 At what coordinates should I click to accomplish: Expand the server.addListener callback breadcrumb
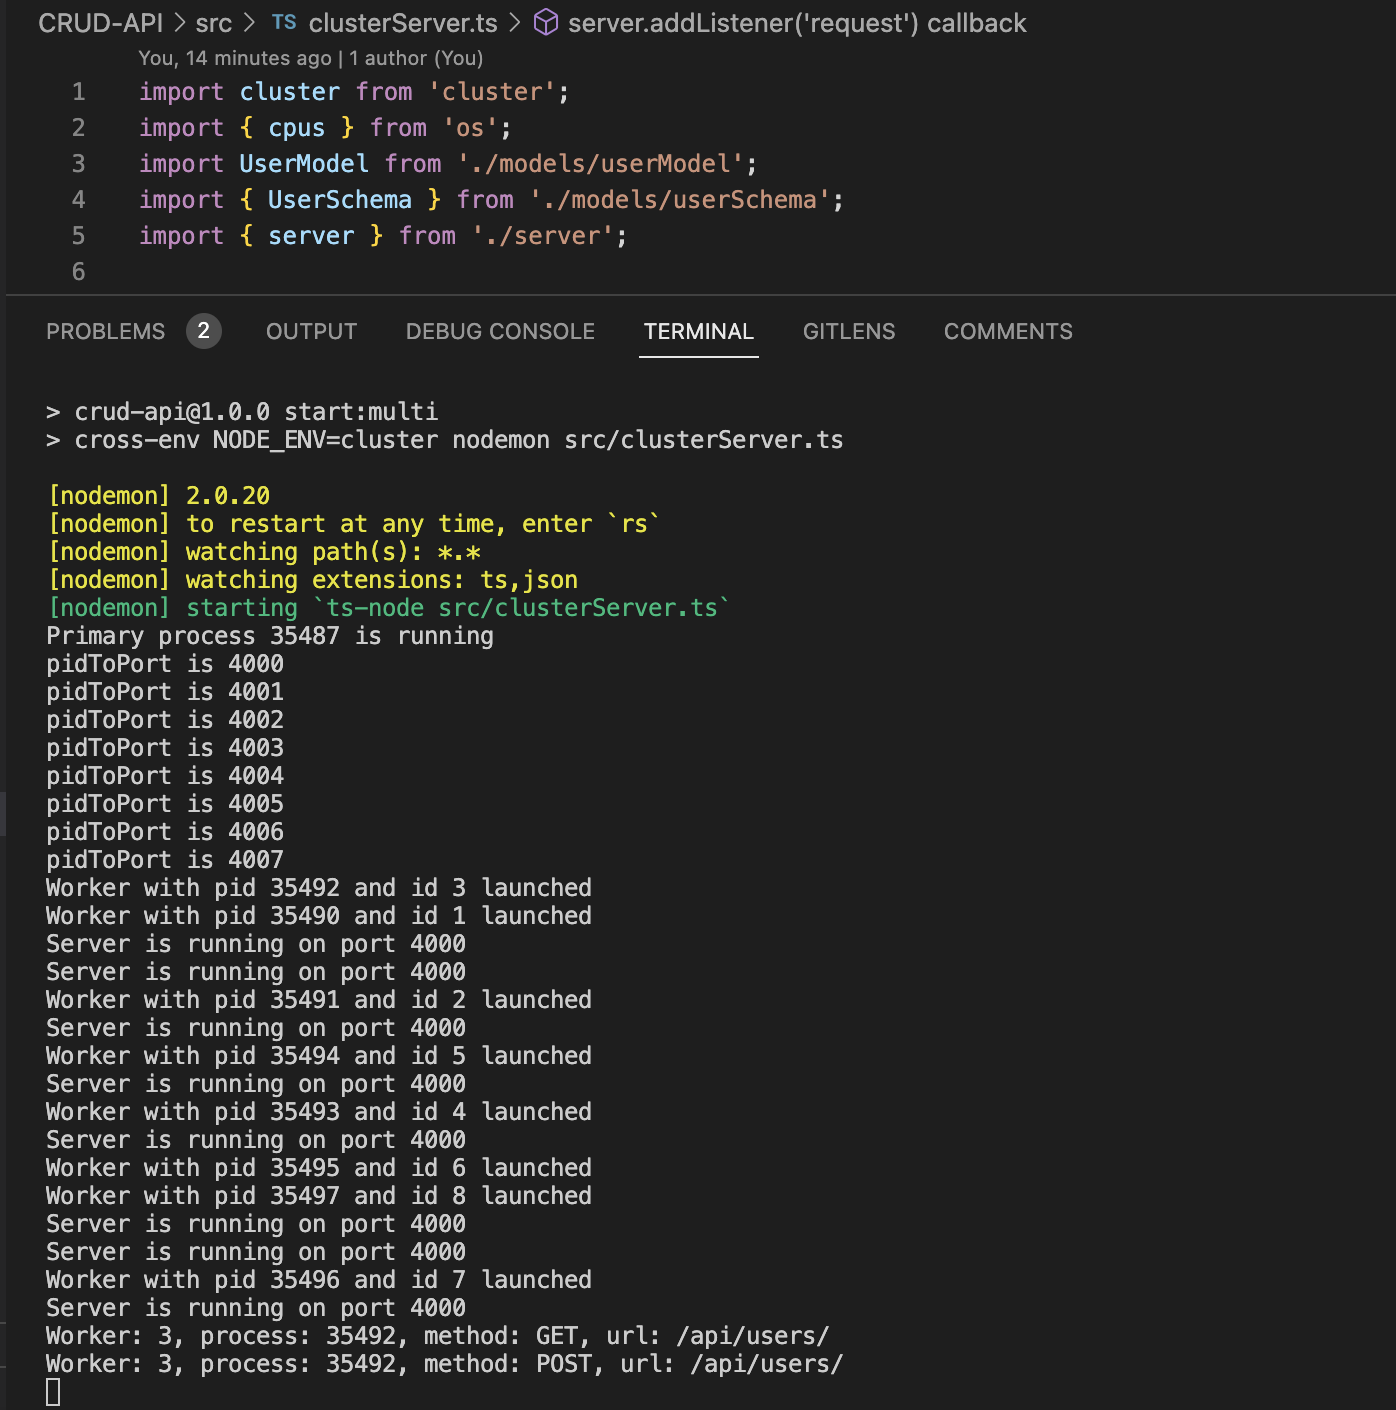[x=796, y=23]
